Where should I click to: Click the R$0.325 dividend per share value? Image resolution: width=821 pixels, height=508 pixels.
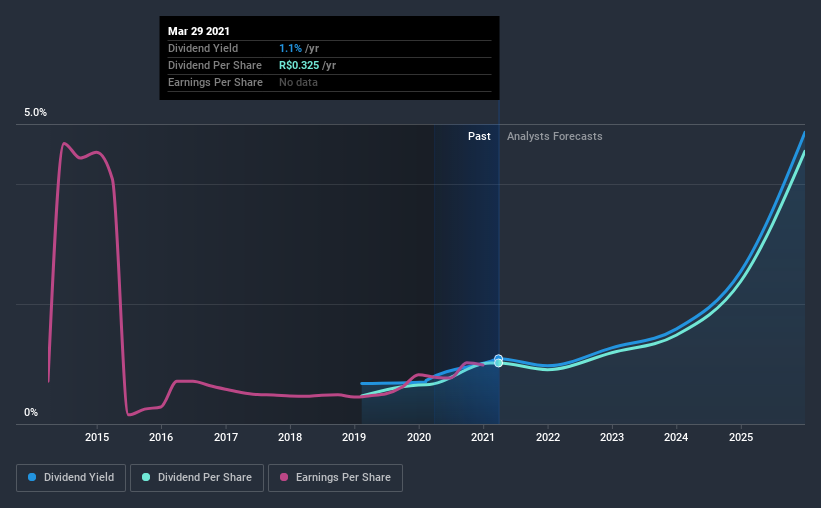click(x=299, y=65)
